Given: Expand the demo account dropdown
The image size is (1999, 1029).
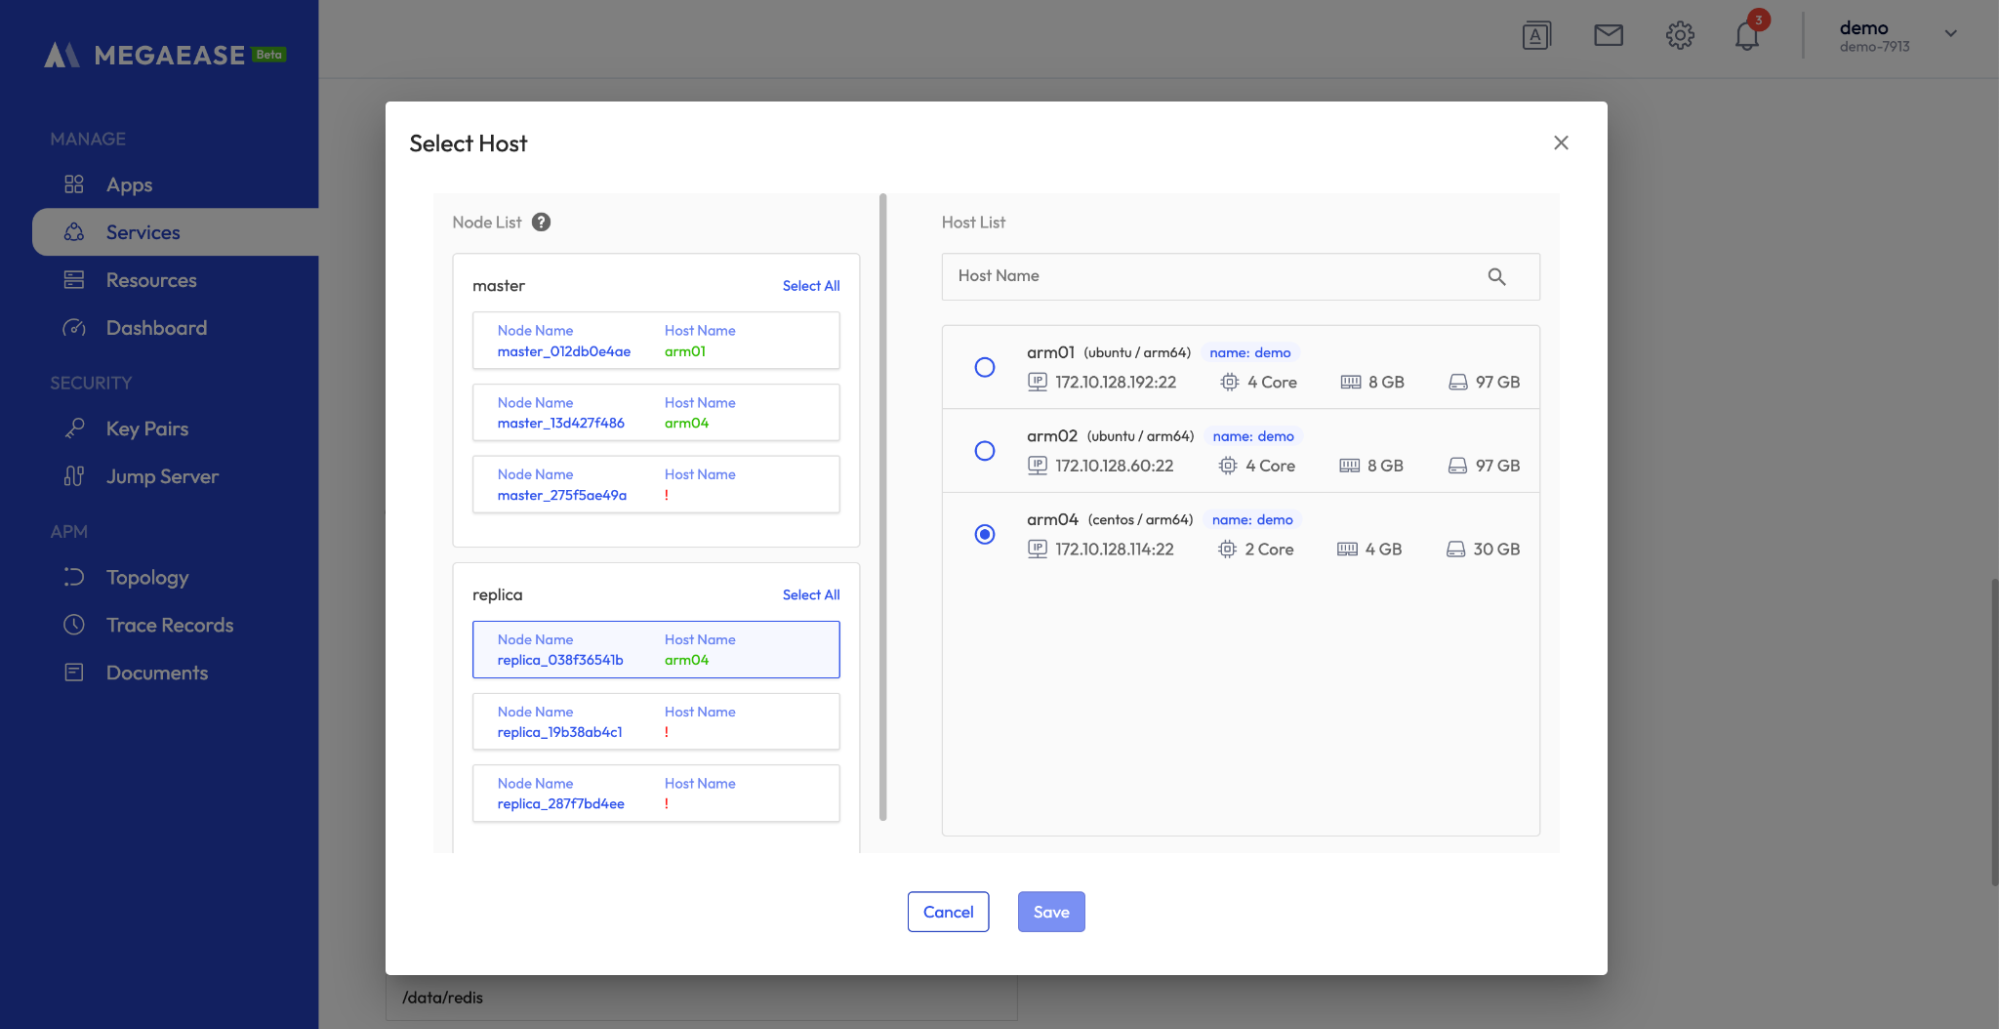Looking at the screenshot, I should click(1950, 33).
